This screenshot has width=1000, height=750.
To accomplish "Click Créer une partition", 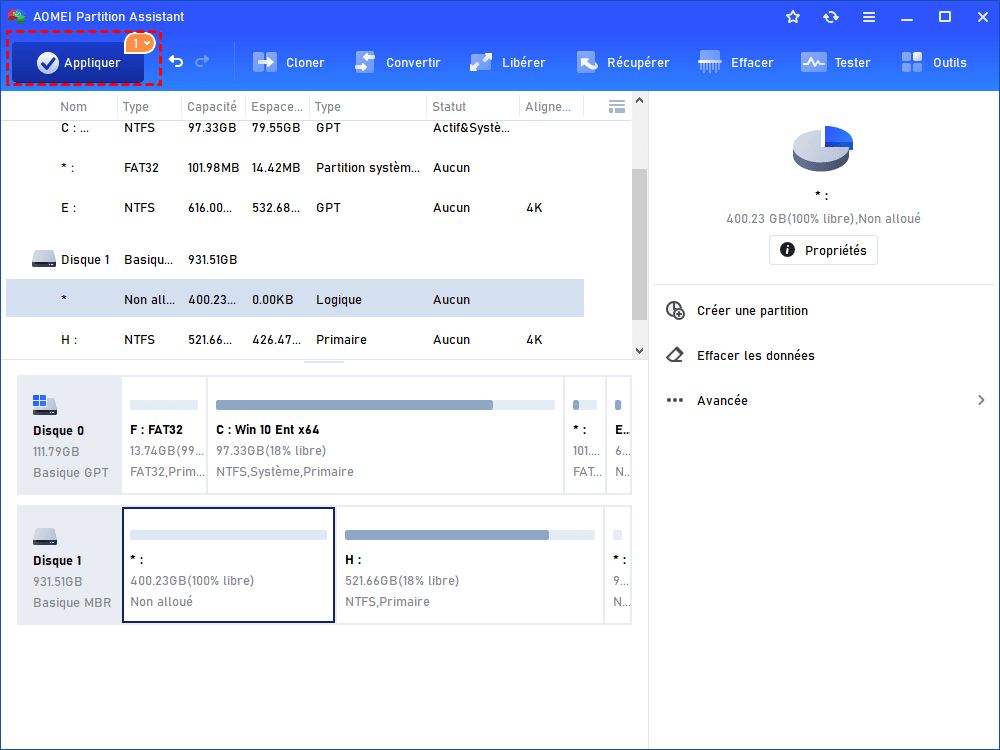I will 752,311.
